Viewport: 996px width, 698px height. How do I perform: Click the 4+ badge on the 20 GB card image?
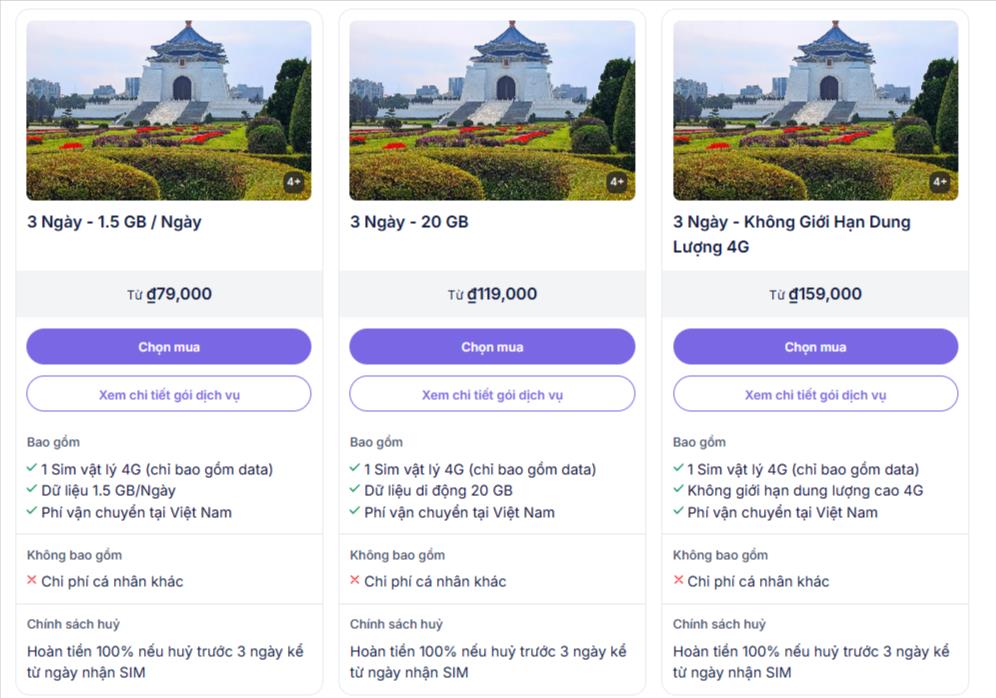[617, 182]
